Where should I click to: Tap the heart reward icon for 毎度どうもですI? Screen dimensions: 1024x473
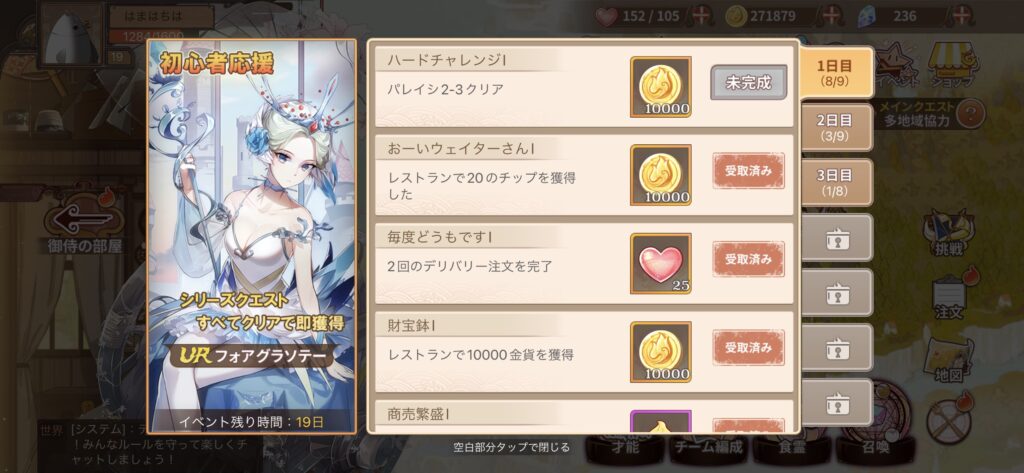pyautogui.click(x=660, y=263)
